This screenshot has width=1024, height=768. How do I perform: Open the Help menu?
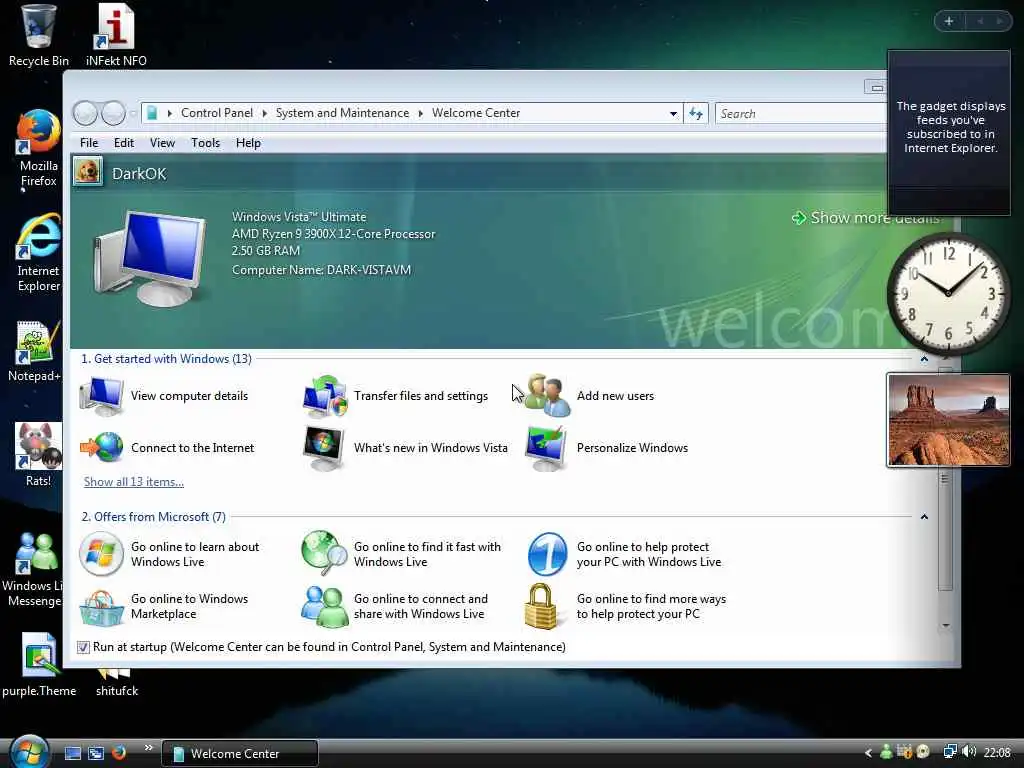[x=248, y=143]
